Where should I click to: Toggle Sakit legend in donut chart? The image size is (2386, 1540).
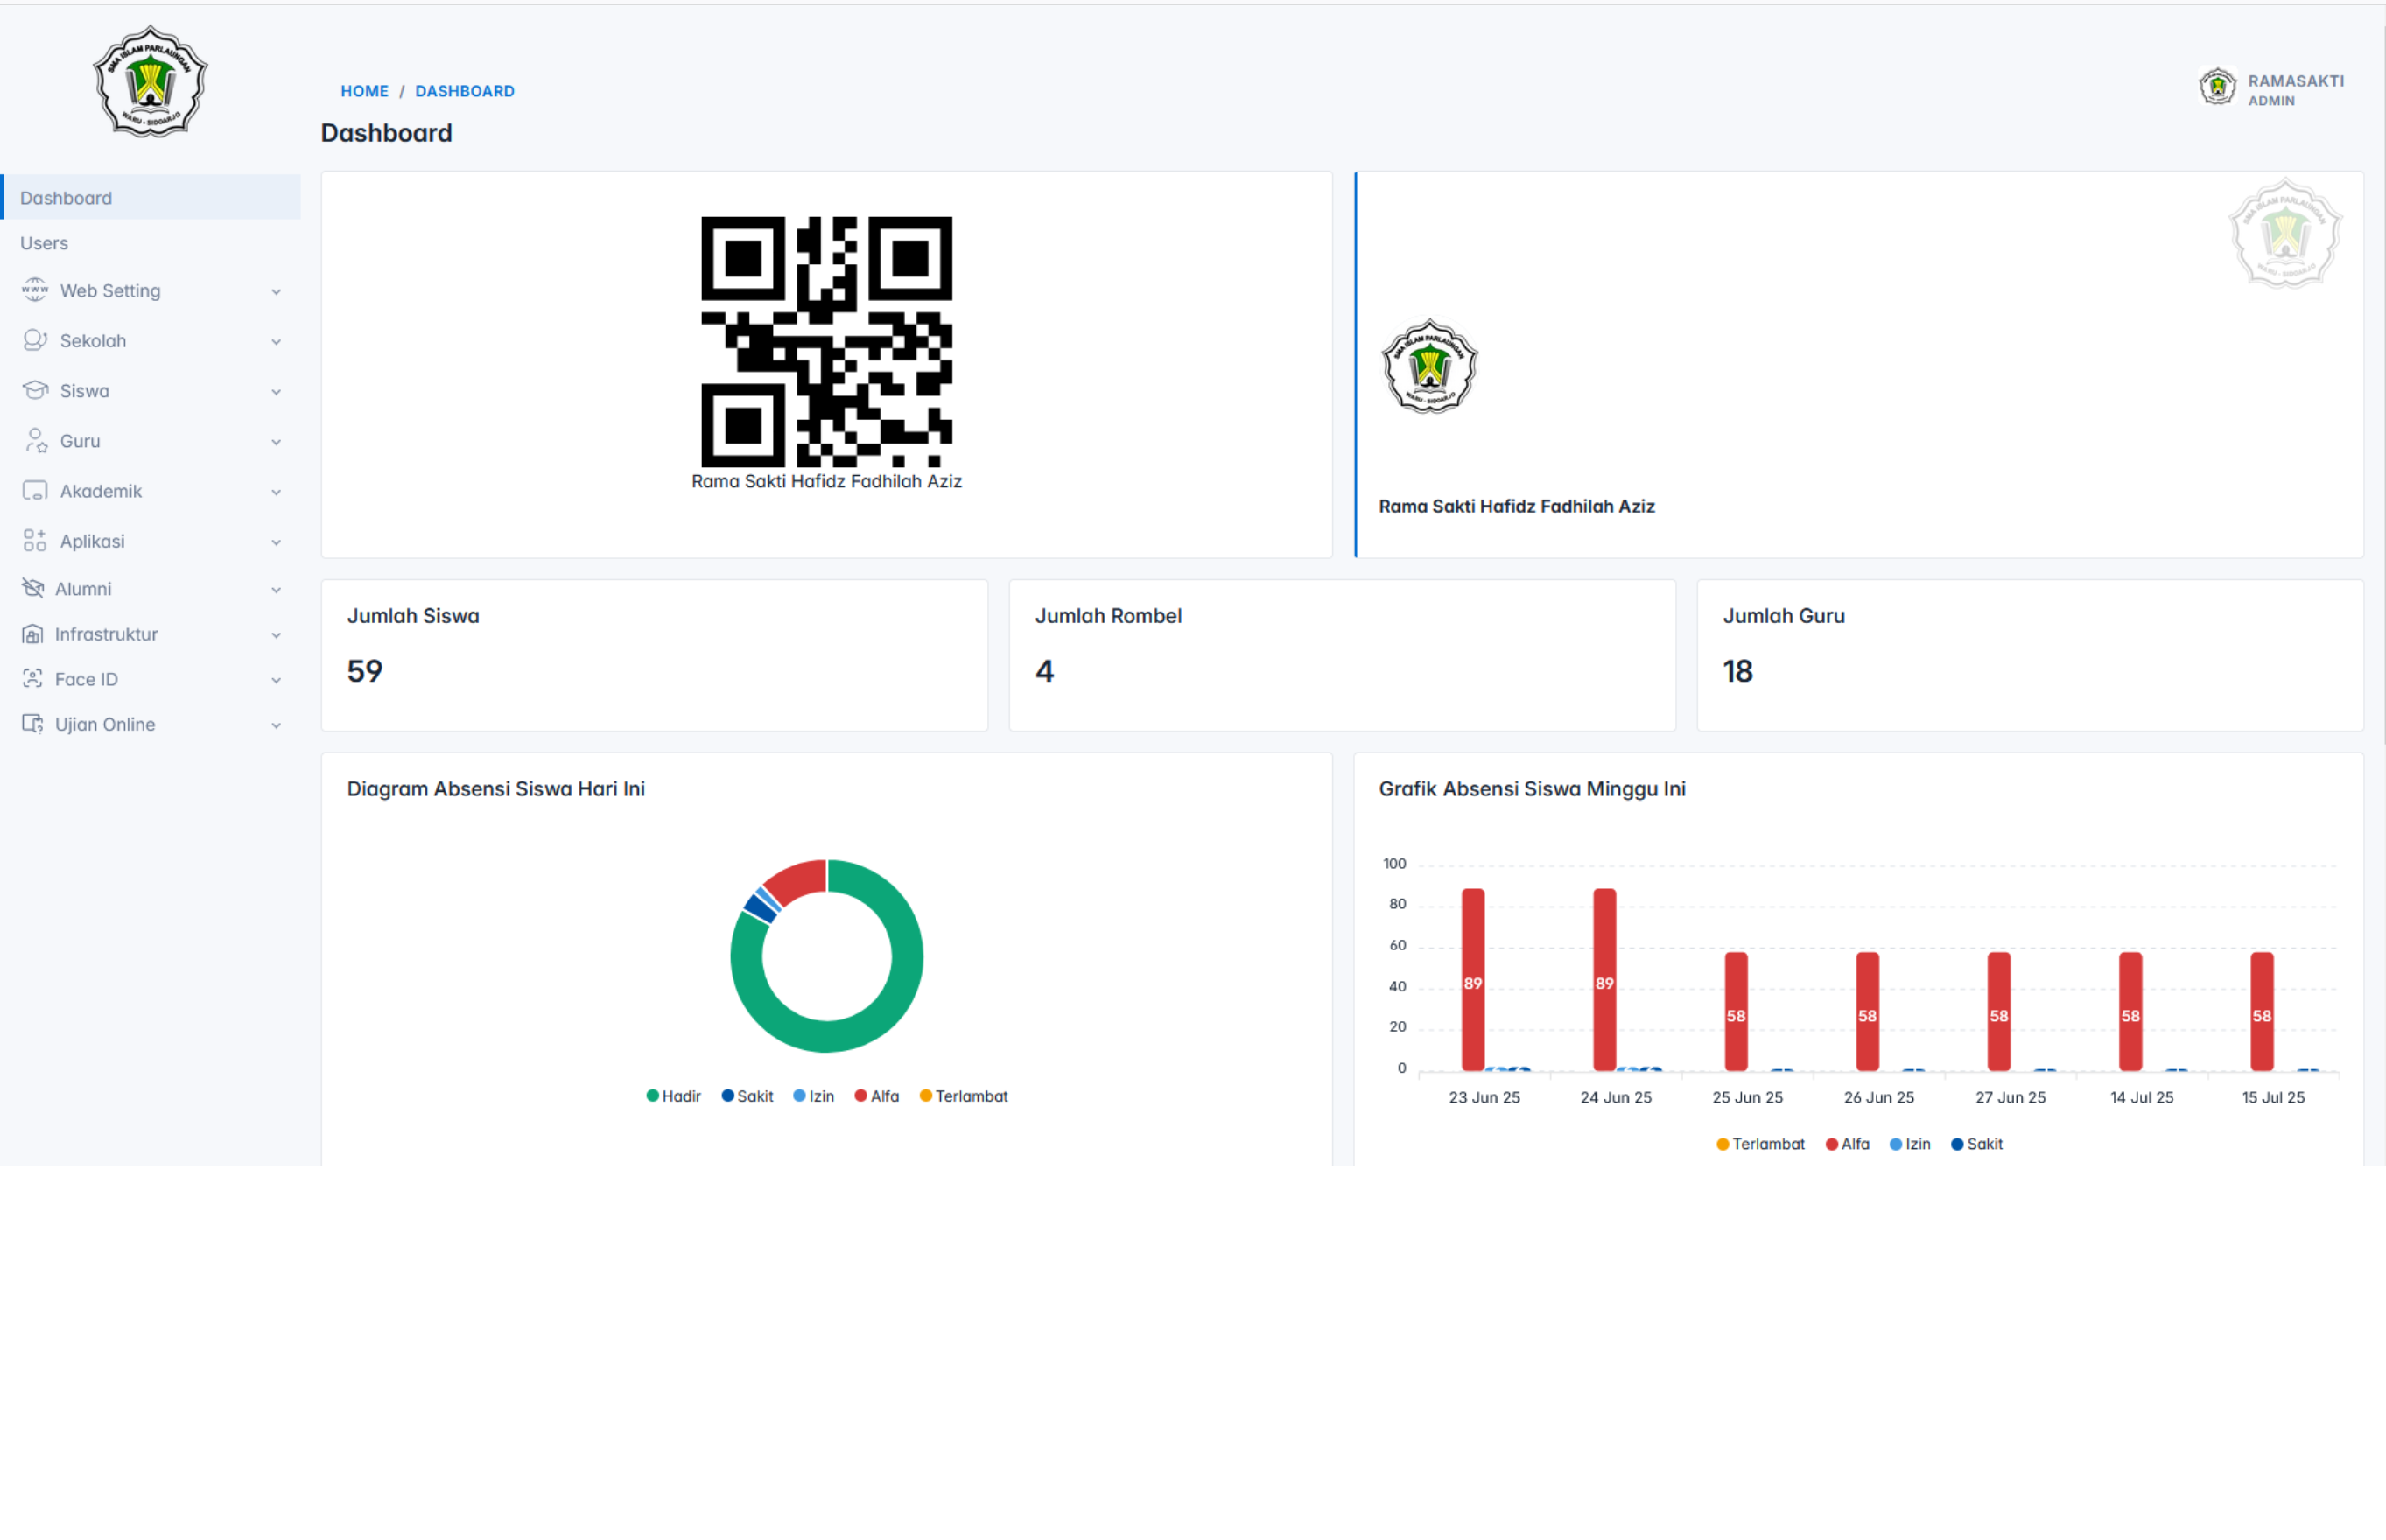pyautogui.click(x=747, y=1096)
